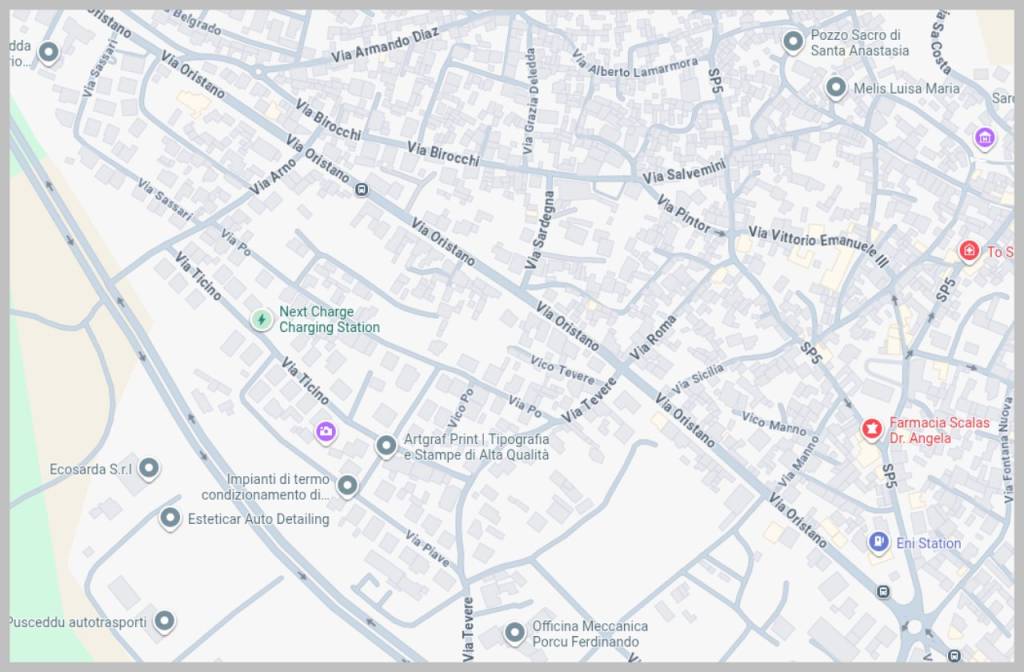Screen dimensions: 1024x672
Task: Open the Eni Station text label
Action: coord(928,544)
